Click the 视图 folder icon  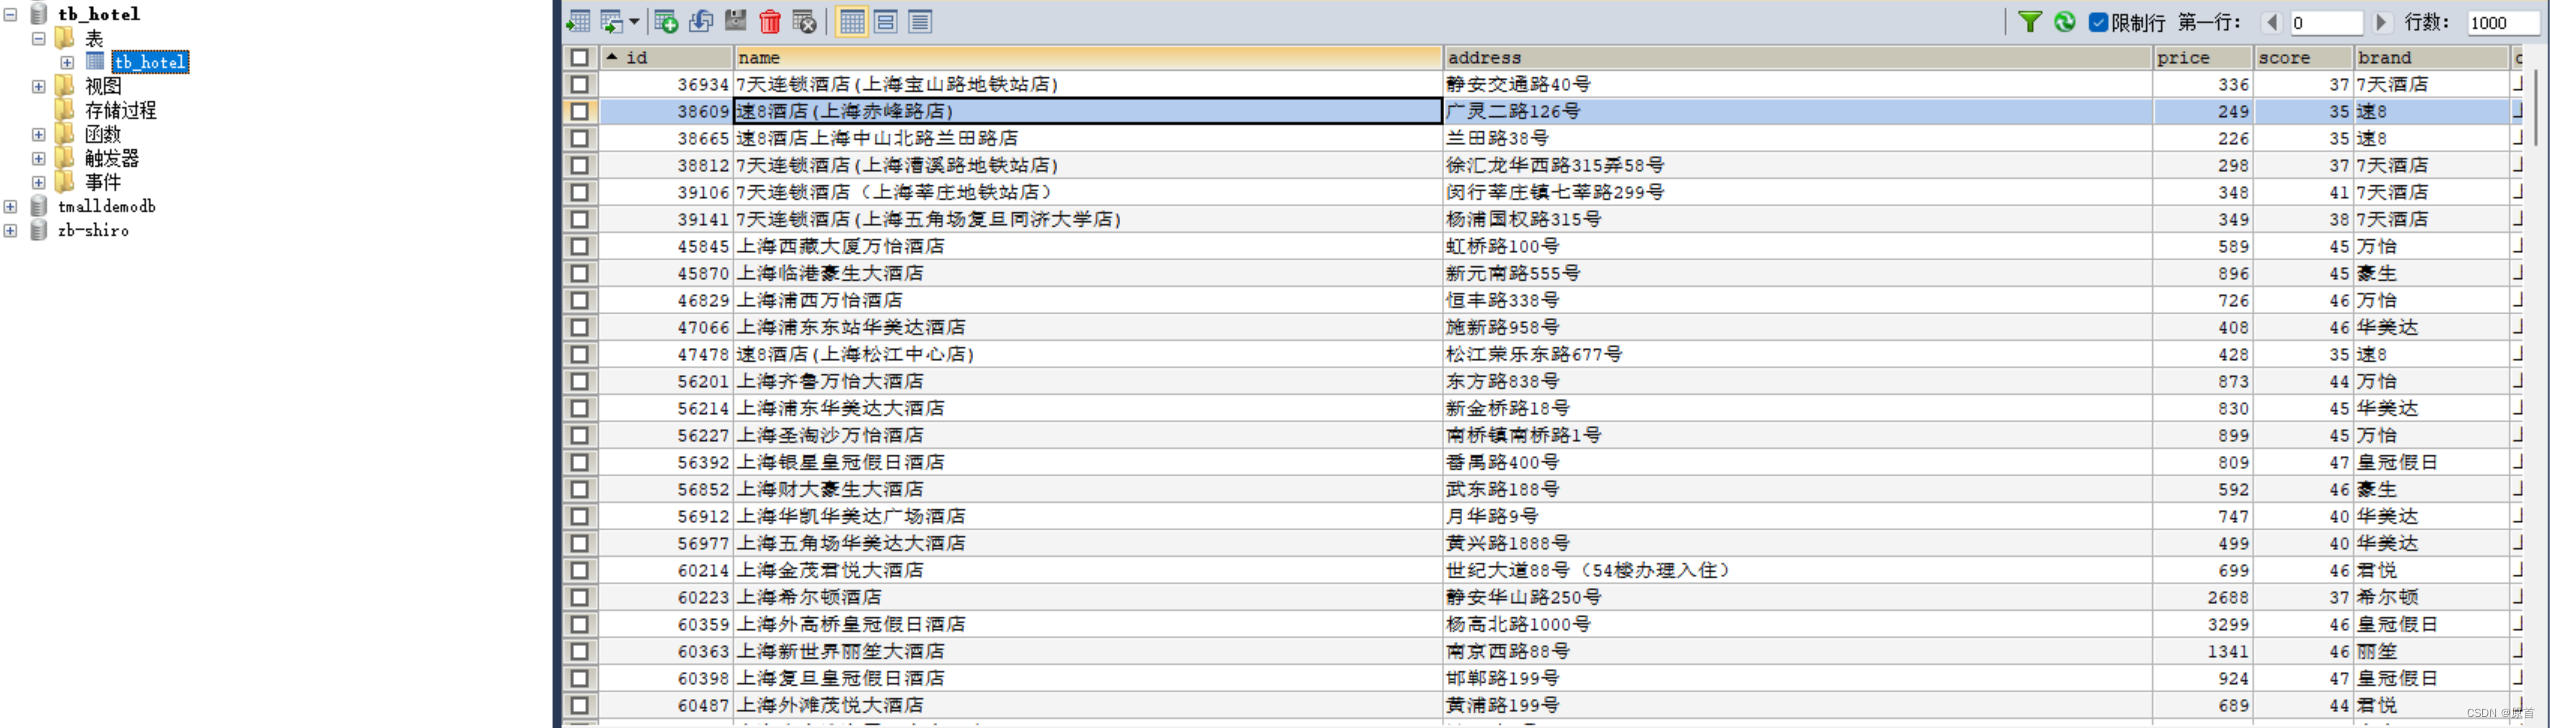coord(65,85)
